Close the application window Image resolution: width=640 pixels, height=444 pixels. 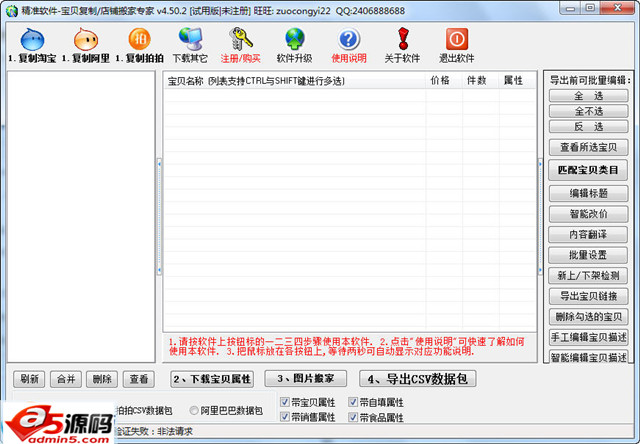pyautogui.click(x=618, y=8)
